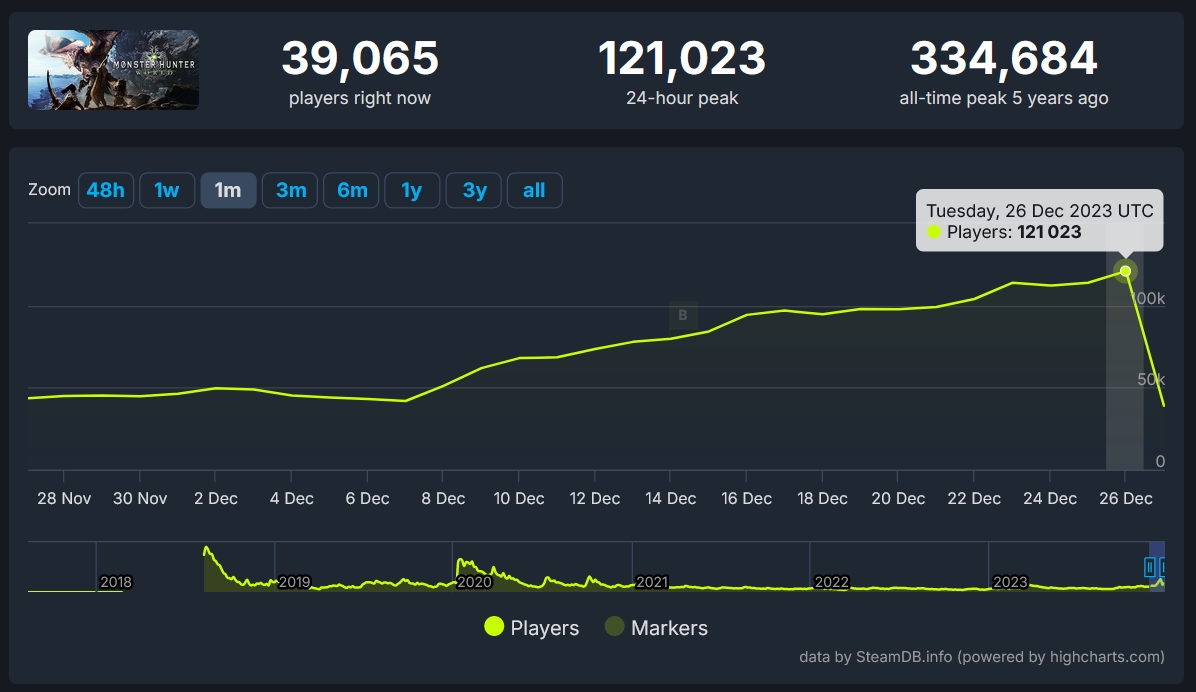Image resolution: width=1196 pixels, height=692 pixels.
Task: Toggle the Players series in the legend
Action: point(544,628)
